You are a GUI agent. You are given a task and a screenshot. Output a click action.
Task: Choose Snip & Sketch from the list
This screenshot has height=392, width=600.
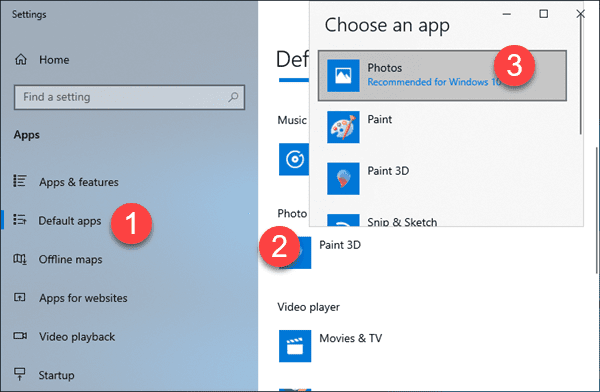coord(402,222)
